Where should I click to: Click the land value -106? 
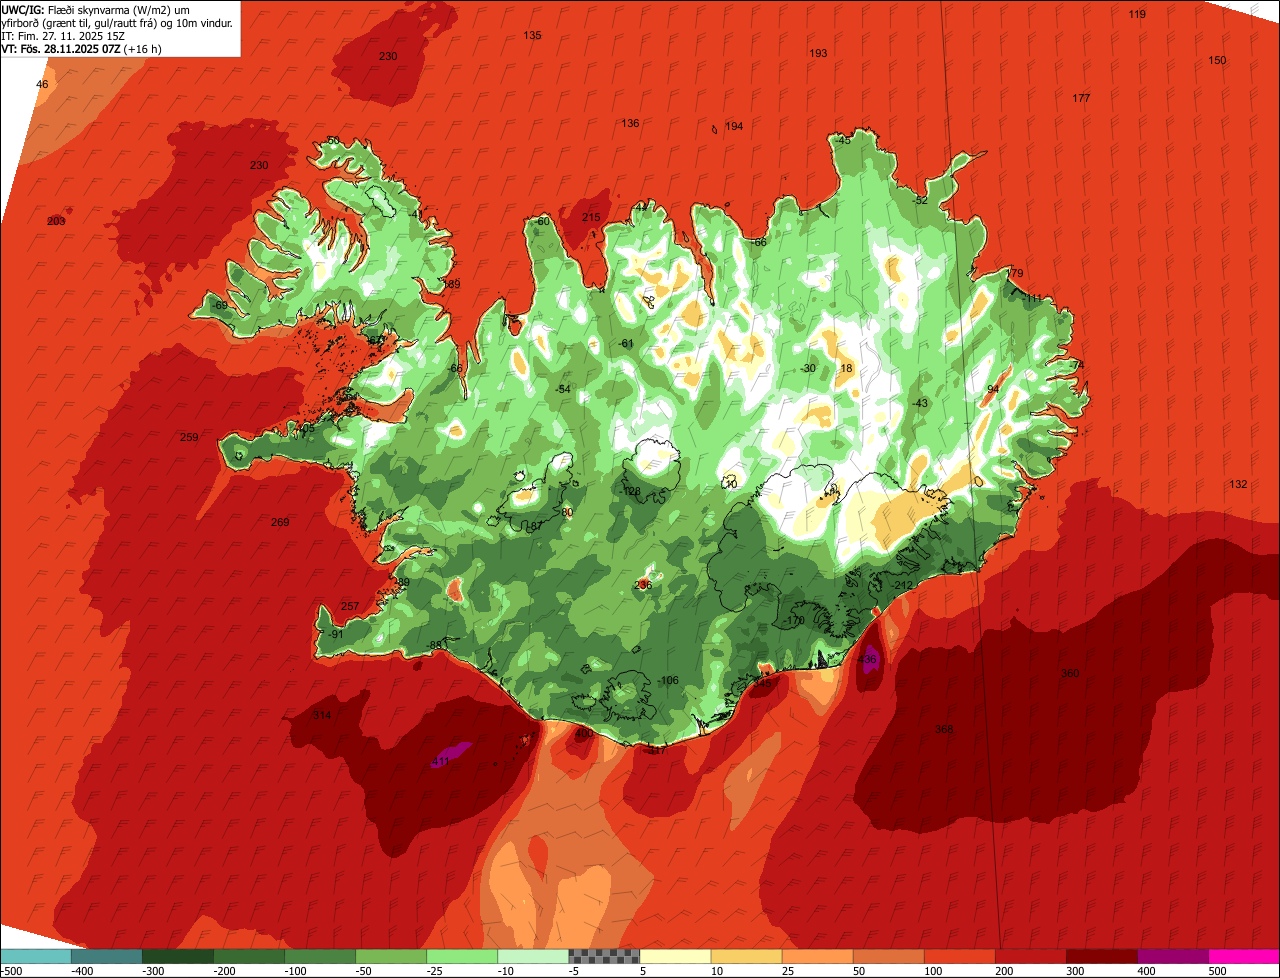tap(669, 680)
